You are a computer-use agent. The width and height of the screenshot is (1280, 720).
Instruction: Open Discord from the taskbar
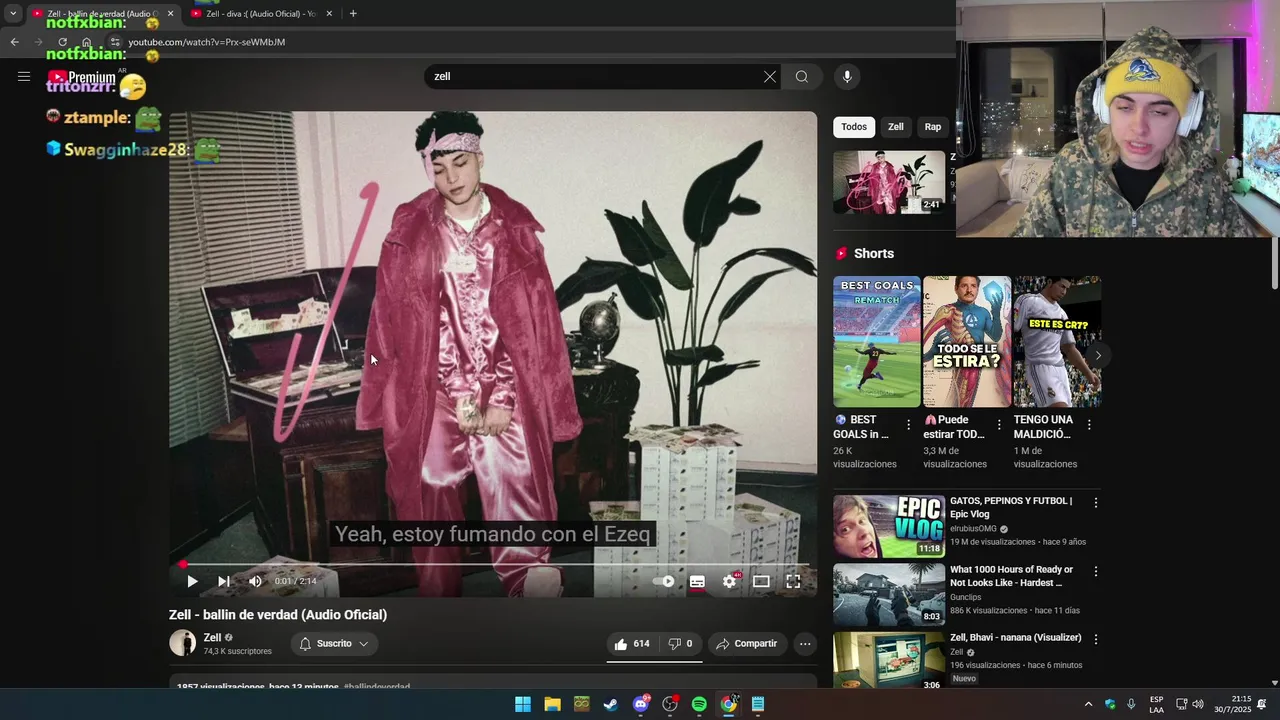pyautogui.click(x=641, y=704)
